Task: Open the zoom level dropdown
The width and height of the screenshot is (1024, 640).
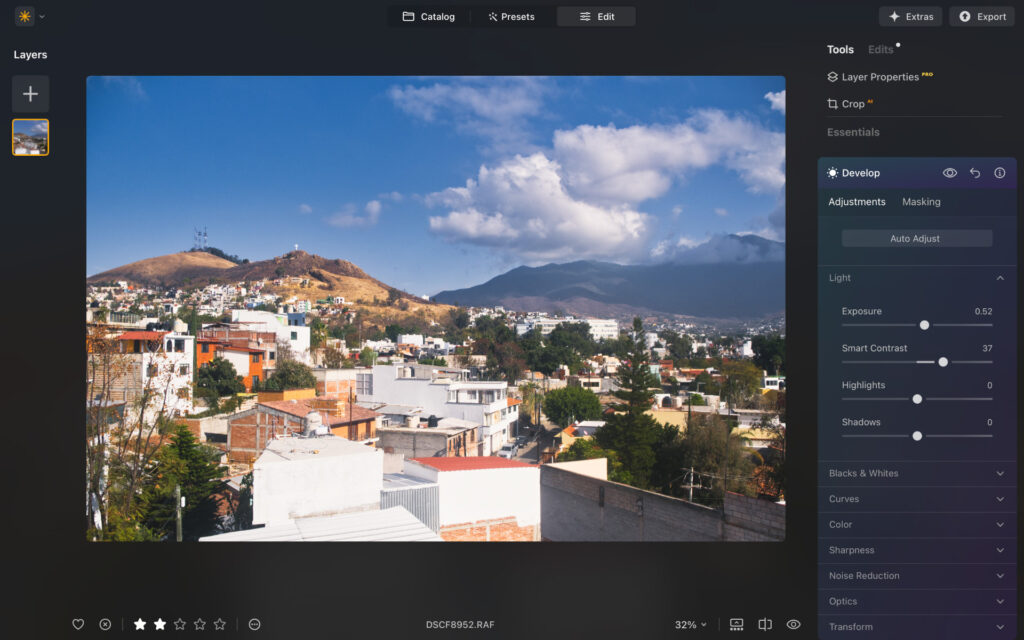Action: coord(690,623)
